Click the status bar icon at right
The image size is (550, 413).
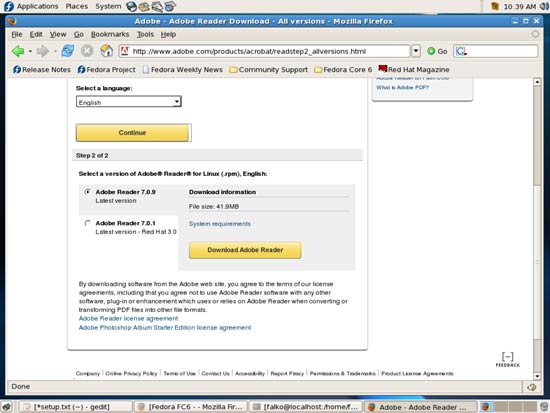point(531,387)
